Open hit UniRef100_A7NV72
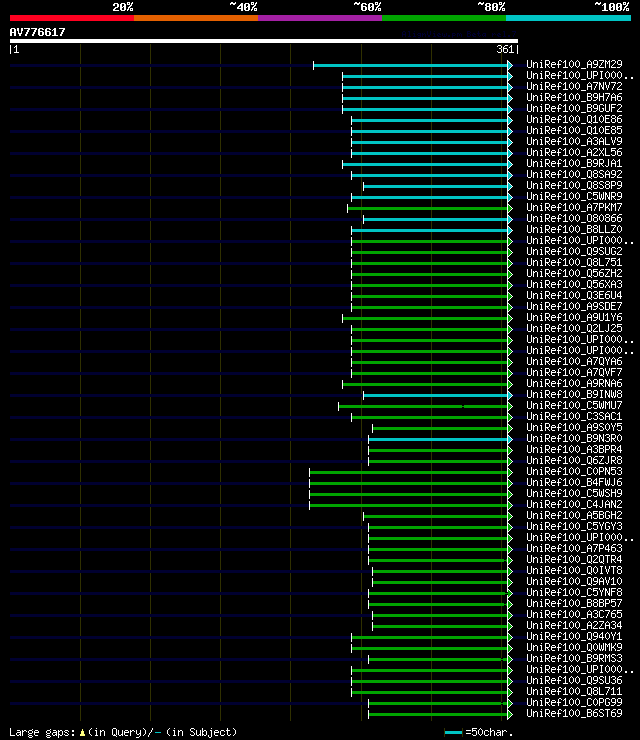640x740 pixels. click(x=574, y=86)
